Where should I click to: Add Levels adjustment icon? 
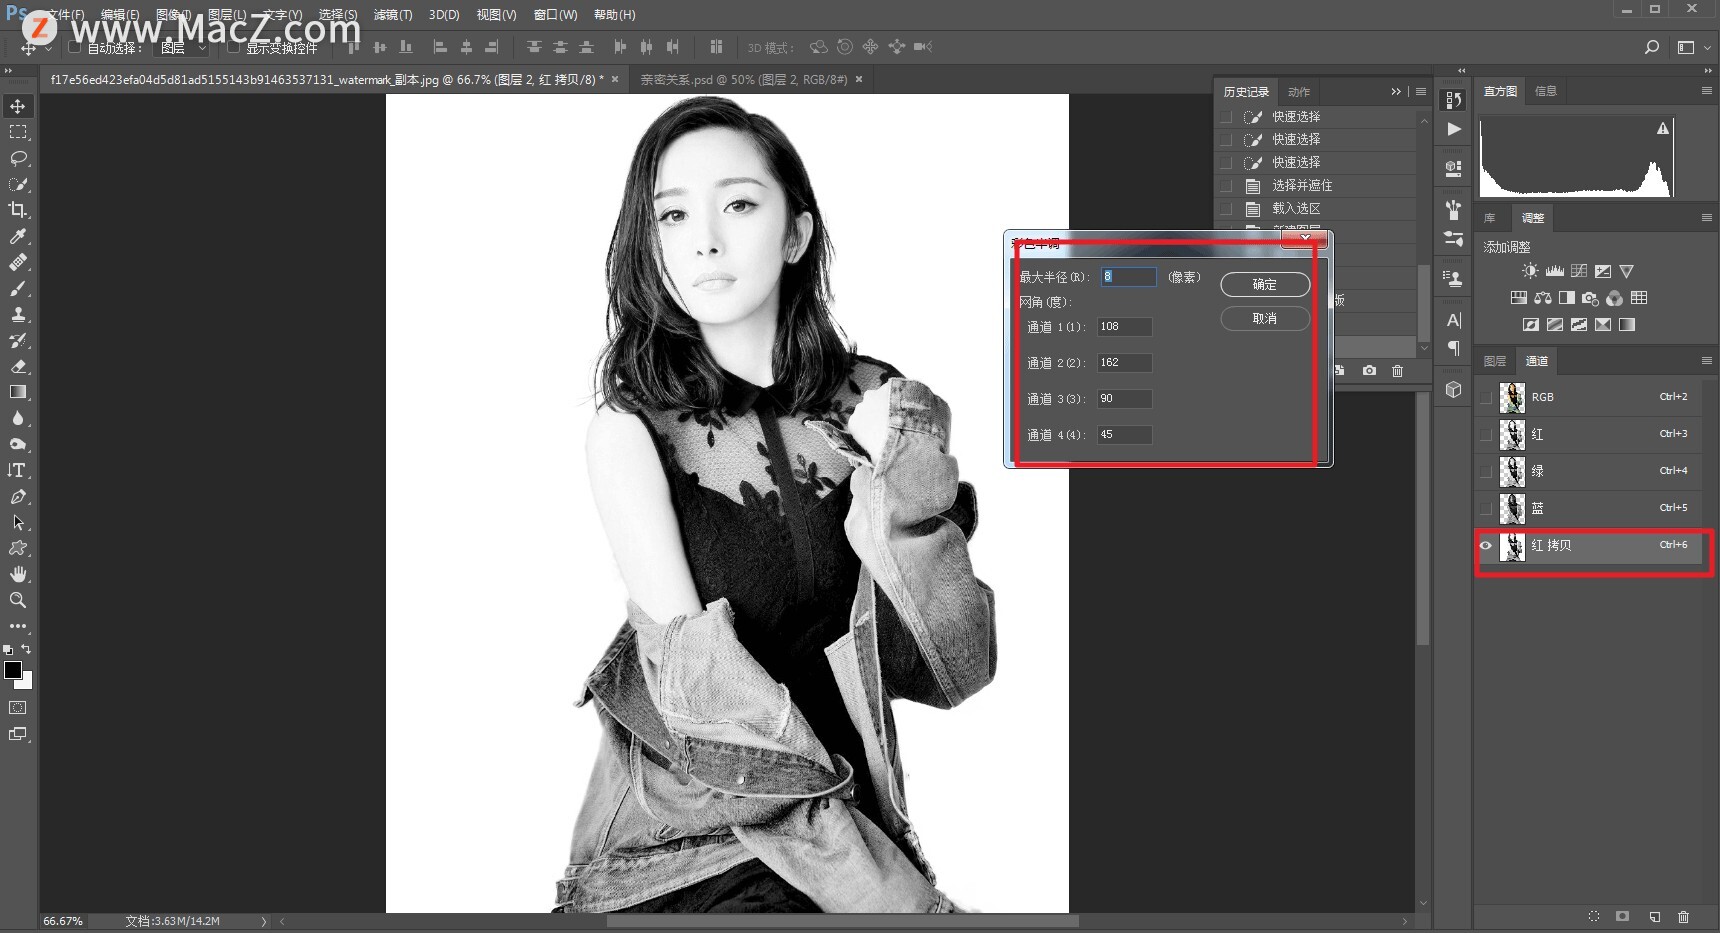1554,271
